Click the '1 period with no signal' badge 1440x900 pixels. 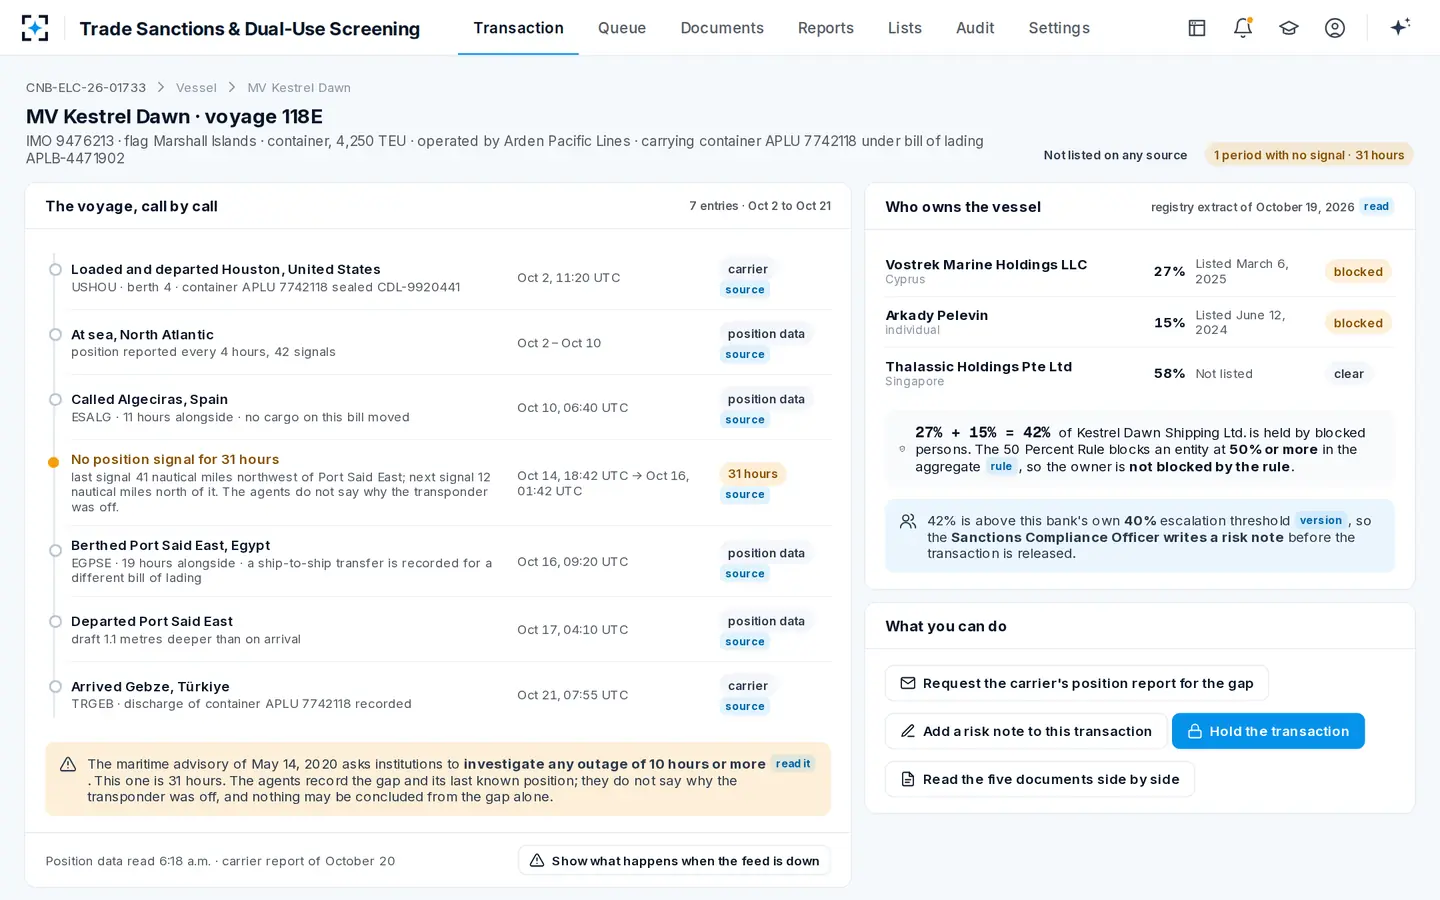pyautogui.click(x=1309, y=155)
